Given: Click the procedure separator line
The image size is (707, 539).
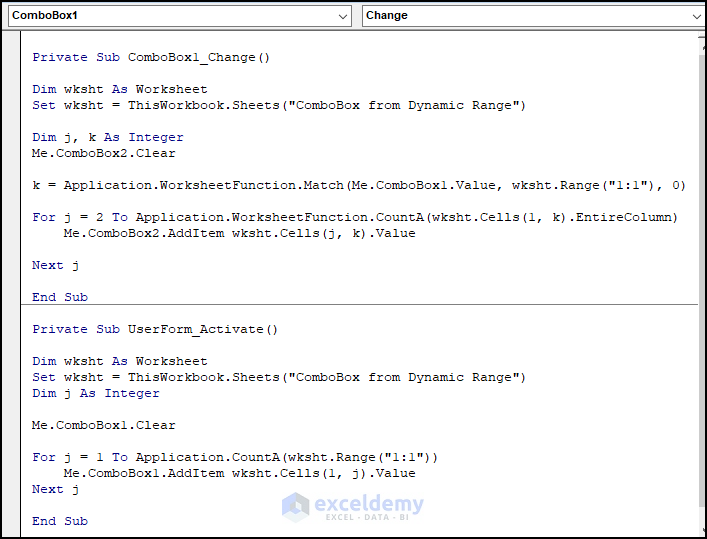Looking at the screenshot, I should pos(360,305).
